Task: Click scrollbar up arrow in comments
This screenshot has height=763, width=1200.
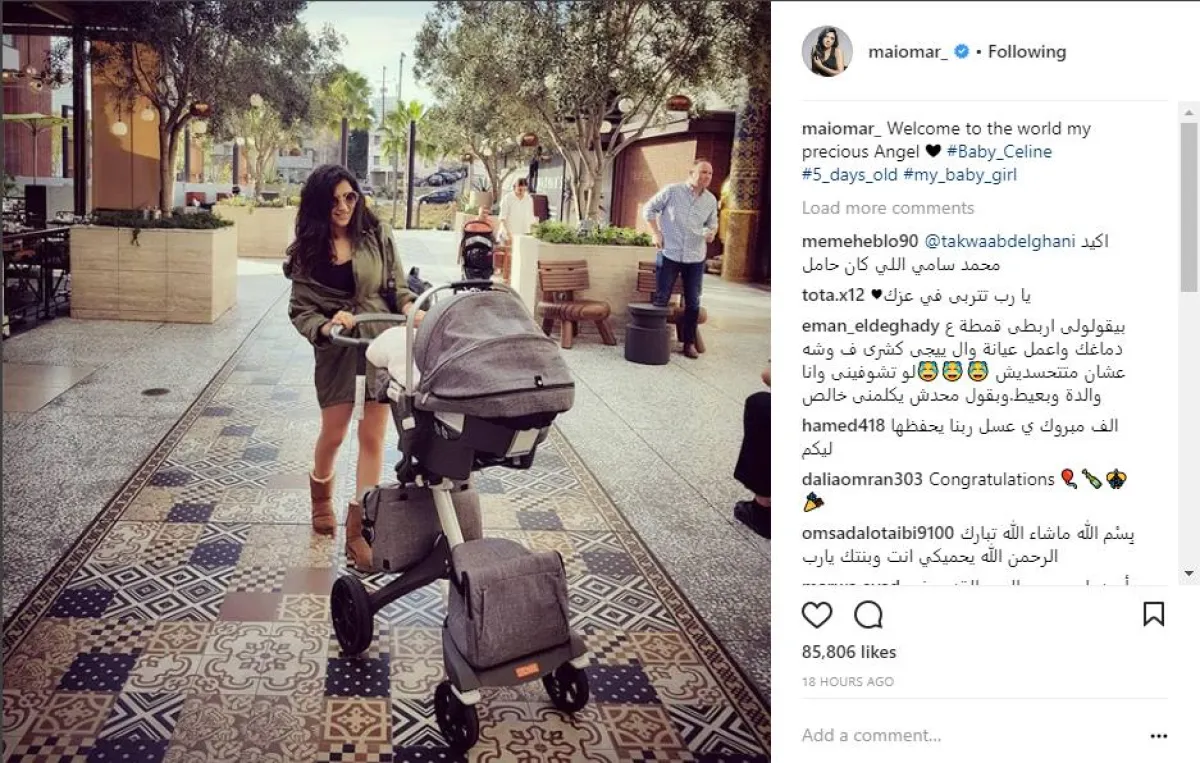Action: pyautogui.click(x=1189, y=112)
